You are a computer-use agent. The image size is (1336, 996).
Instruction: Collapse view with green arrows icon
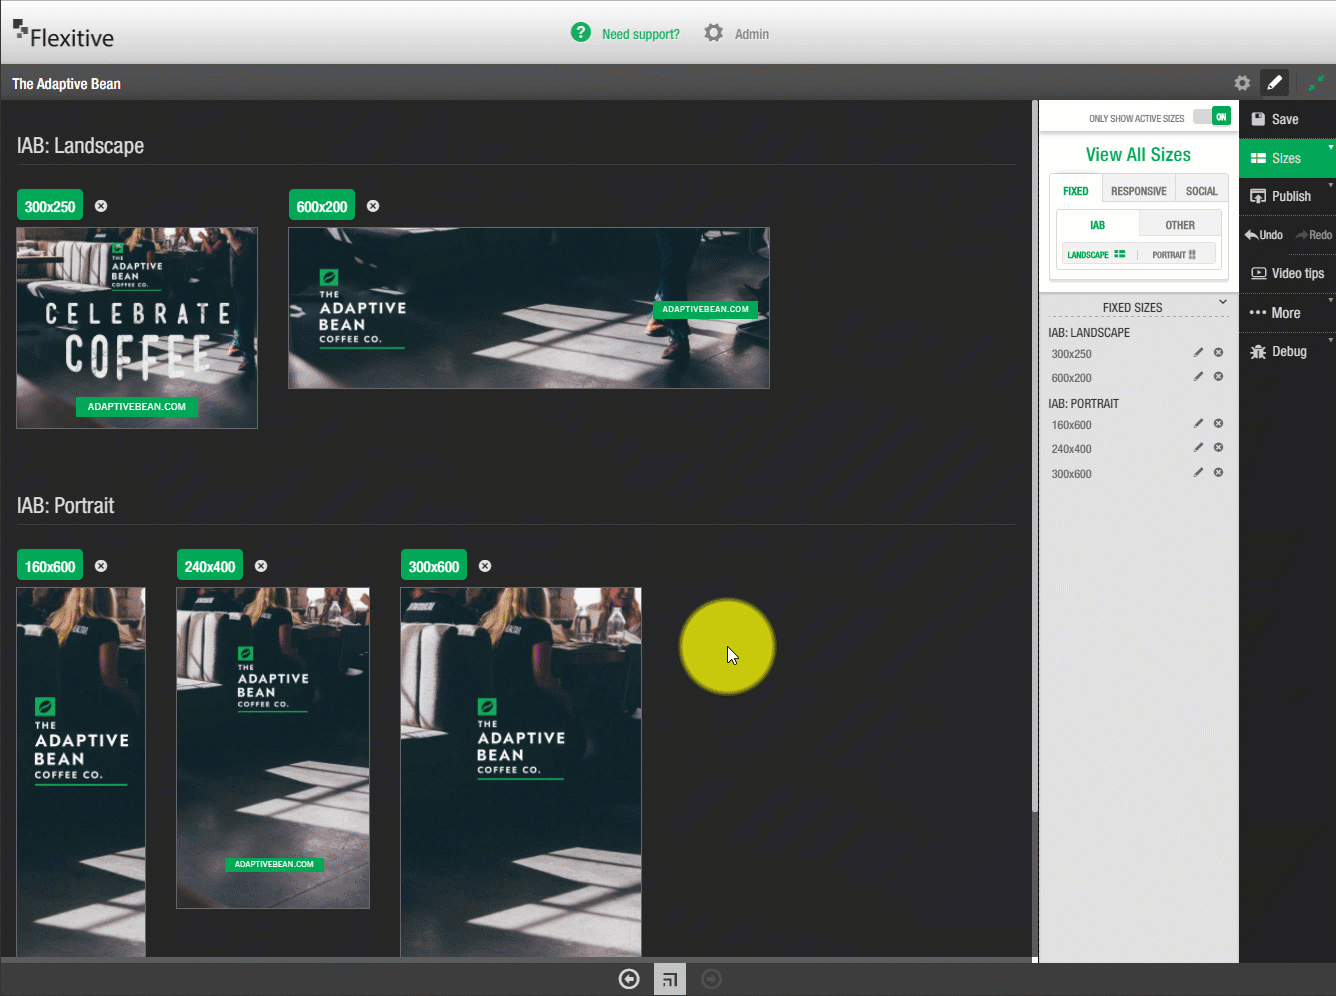pos(1316,83)
